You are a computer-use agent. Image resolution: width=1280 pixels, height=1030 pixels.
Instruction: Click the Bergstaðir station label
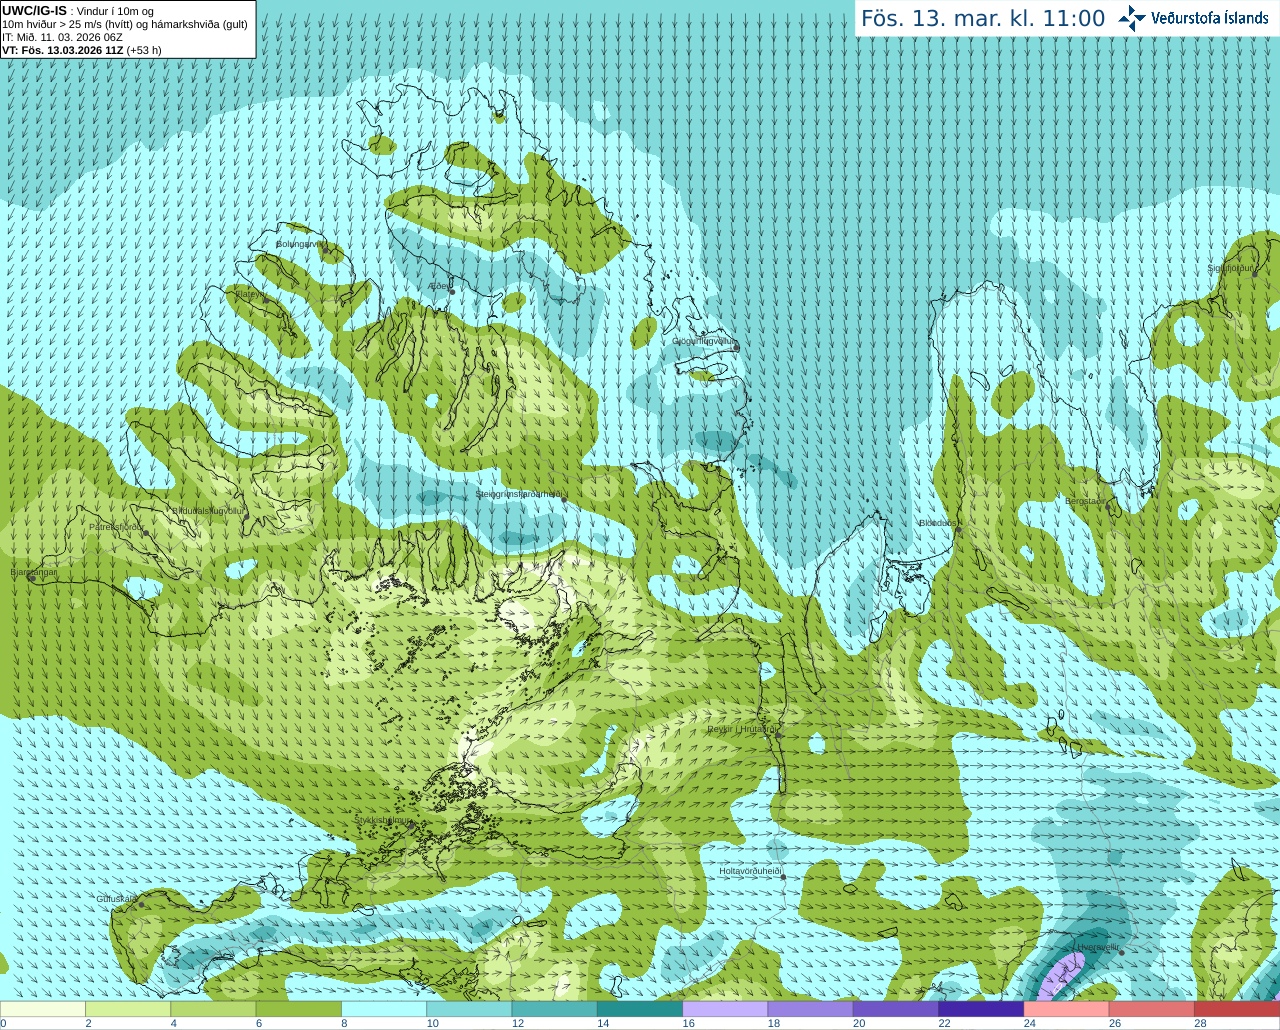pos(1086,501)
